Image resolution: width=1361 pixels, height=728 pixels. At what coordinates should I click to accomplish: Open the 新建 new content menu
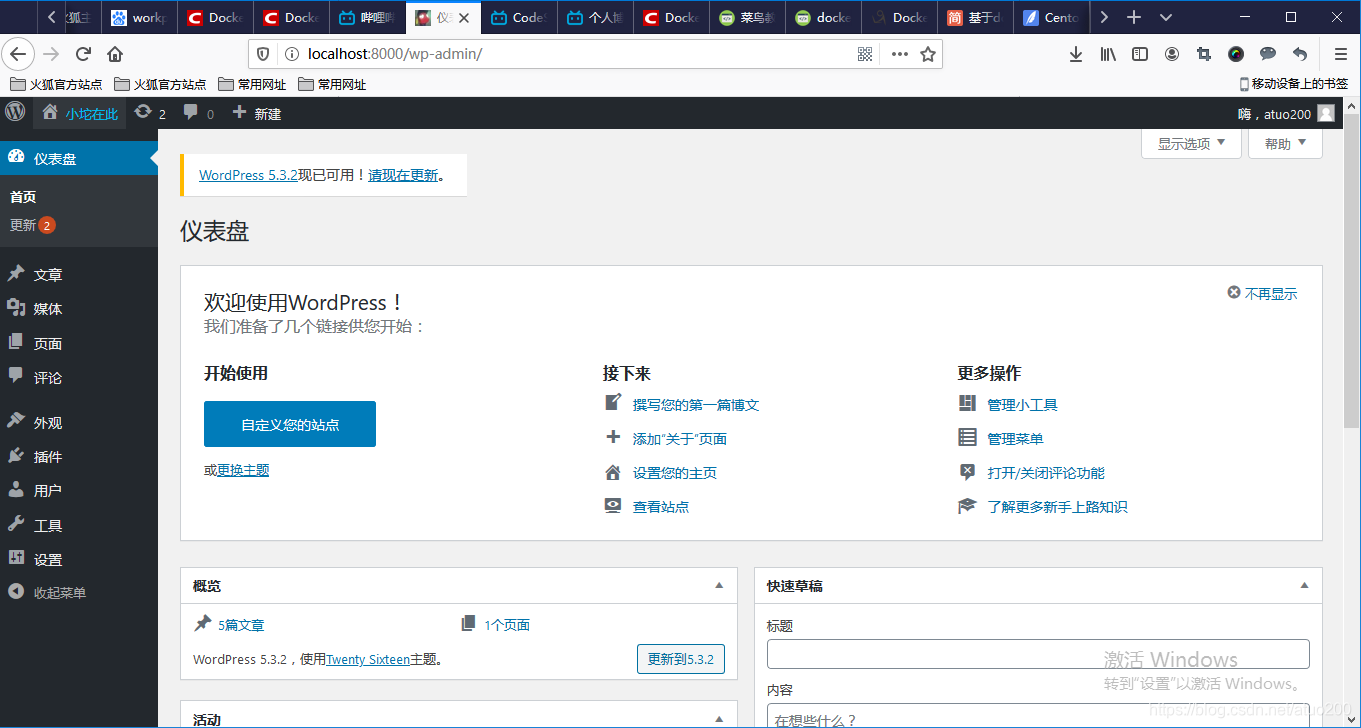tap(257, 113)
